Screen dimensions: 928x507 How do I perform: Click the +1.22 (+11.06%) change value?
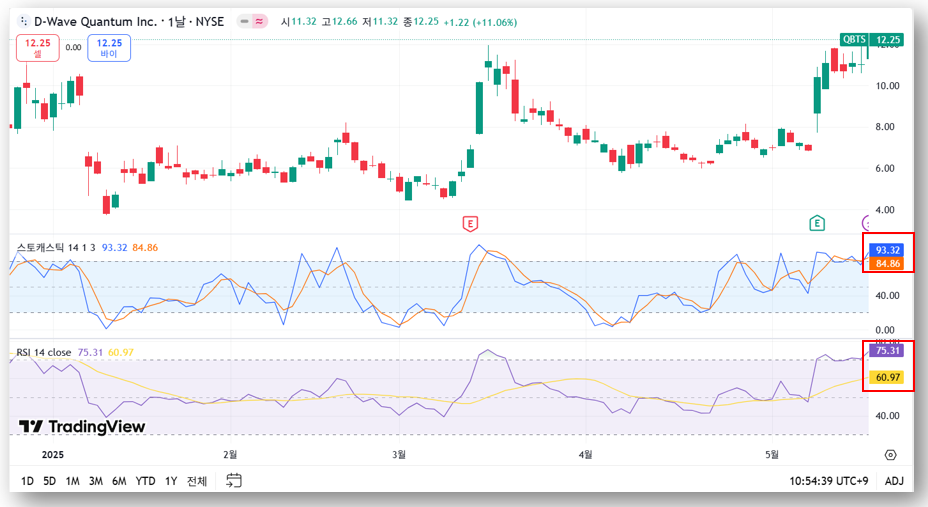[x=480, y=22]
